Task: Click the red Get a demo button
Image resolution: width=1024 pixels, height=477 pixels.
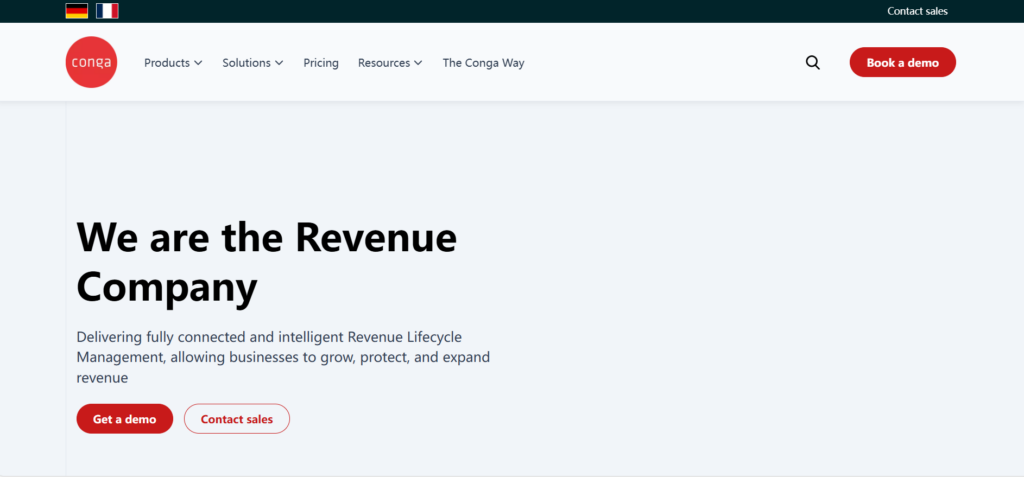Action: point(124,419)
